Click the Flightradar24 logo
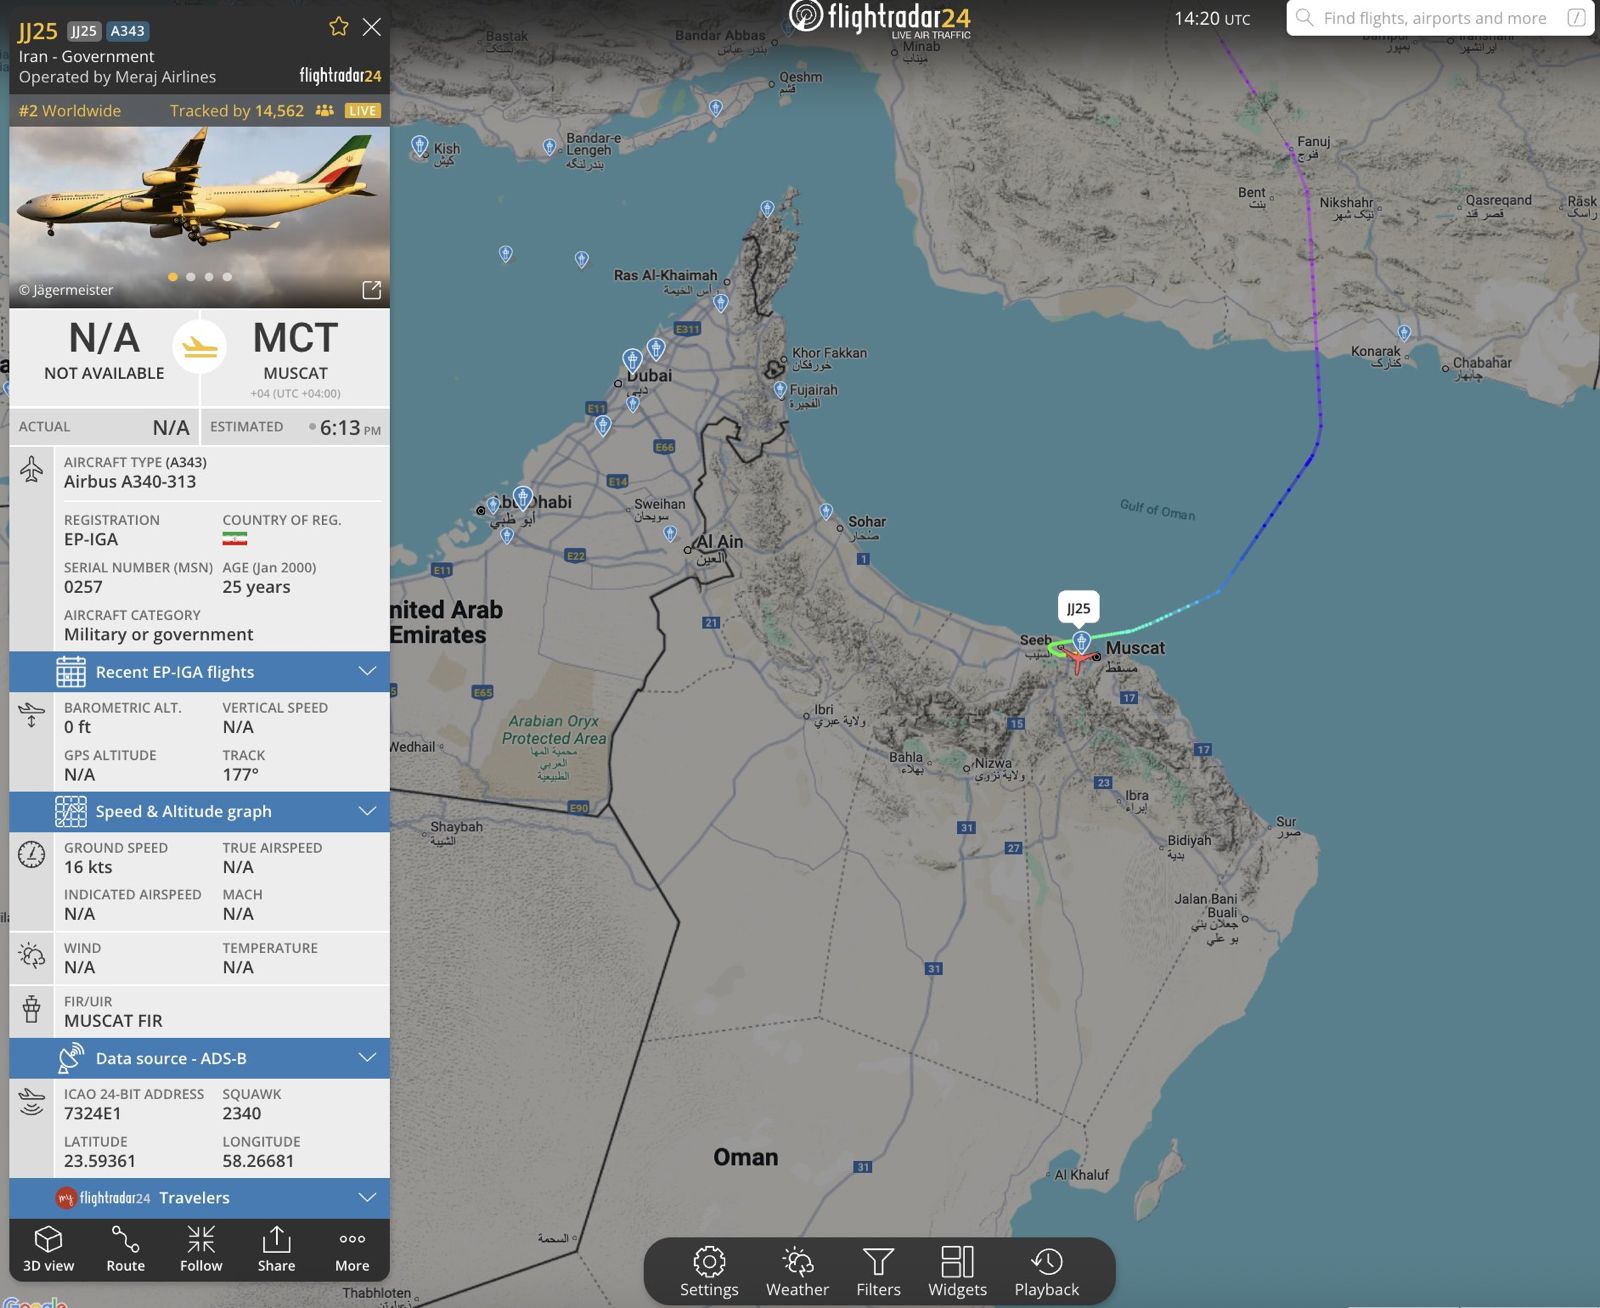Viewport: 1600px width, 1308px height. (880, 18)
